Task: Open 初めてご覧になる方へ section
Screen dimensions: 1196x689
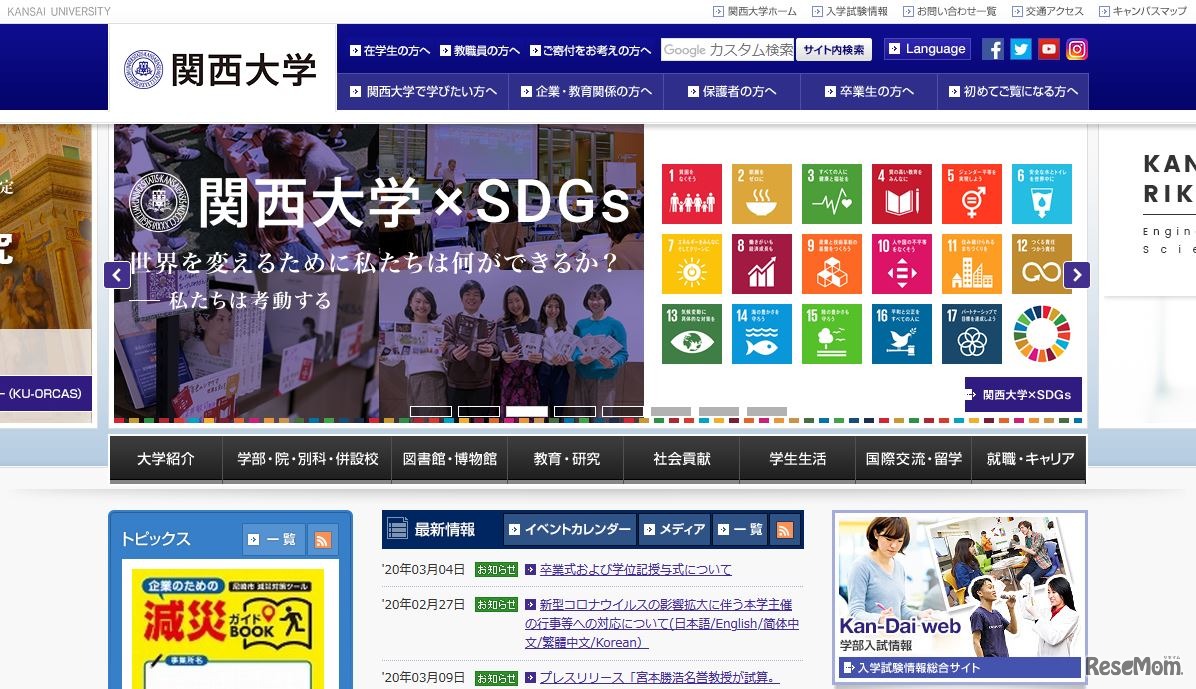Action: click(1014, 92)
